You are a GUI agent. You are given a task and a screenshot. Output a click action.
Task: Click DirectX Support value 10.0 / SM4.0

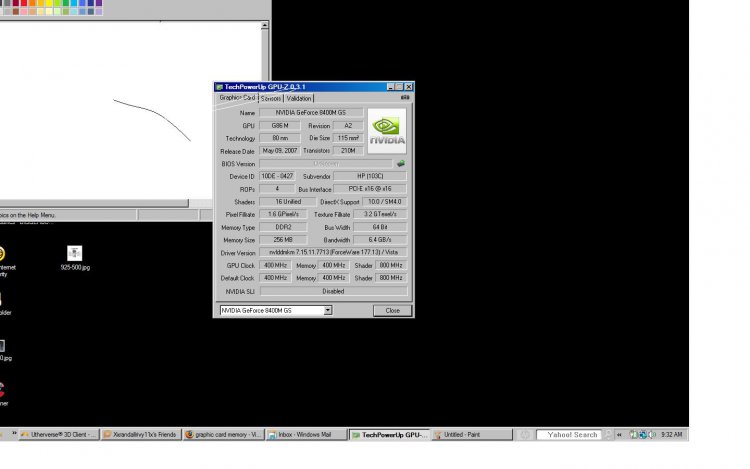pos(385,202)
